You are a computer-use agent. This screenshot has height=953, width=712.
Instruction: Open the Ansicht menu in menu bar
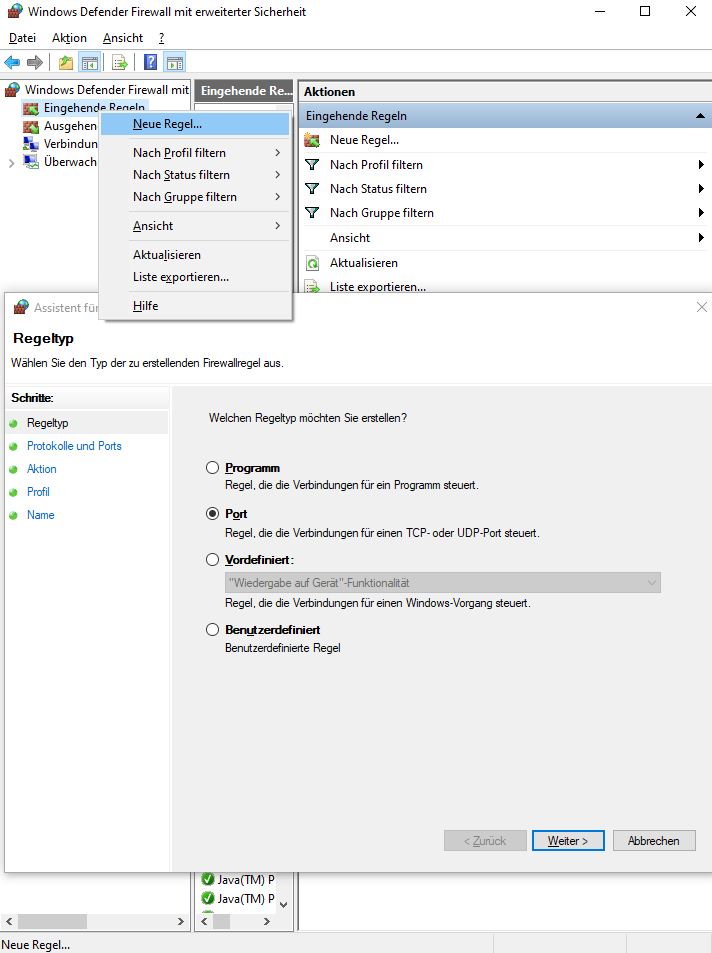(123, 38)
